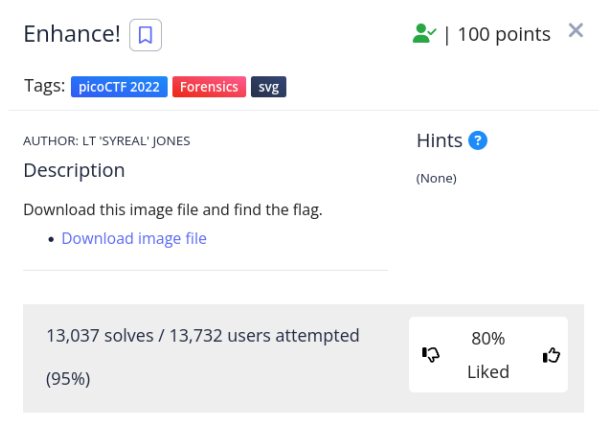603x423 pixels.
Task: Click the 80% Liked rating text
Action: tap(488, 355)
